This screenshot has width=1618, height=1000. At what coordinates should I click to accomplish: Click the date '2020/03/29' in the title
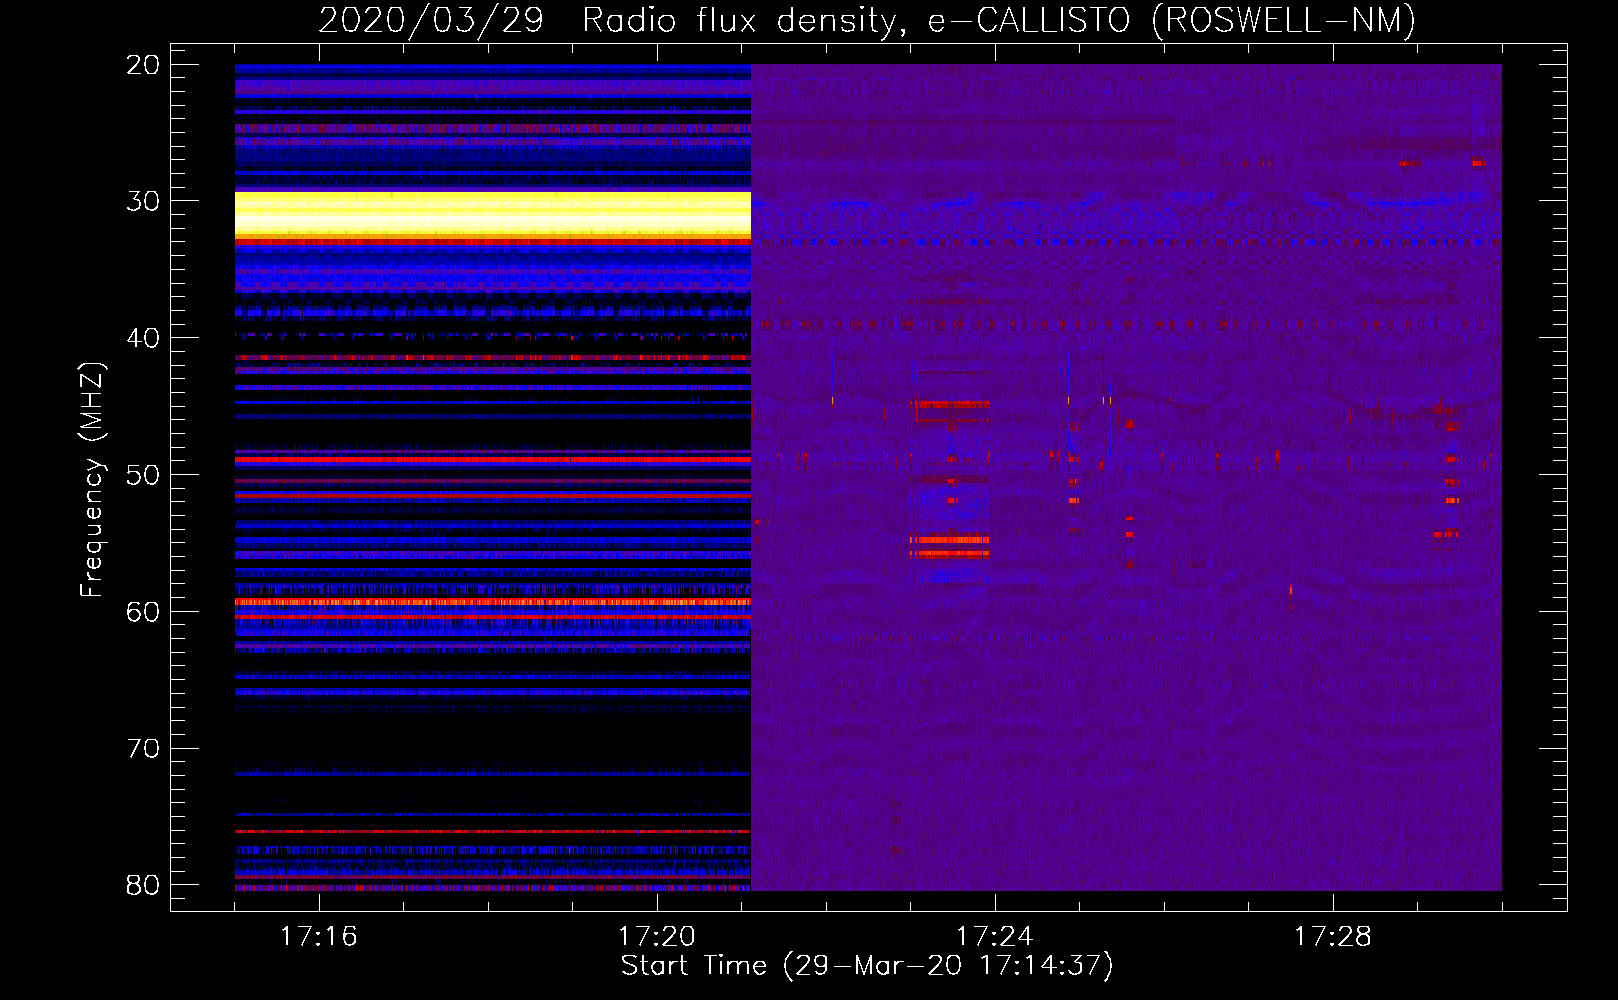tap(431, 20)
